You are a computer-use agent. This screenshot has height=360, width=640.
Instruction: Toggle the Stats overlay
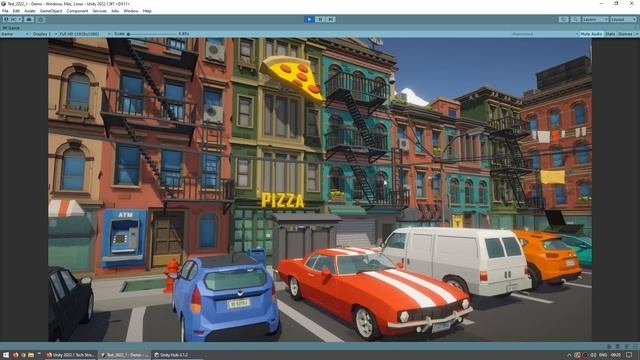(x=610, y=34)
